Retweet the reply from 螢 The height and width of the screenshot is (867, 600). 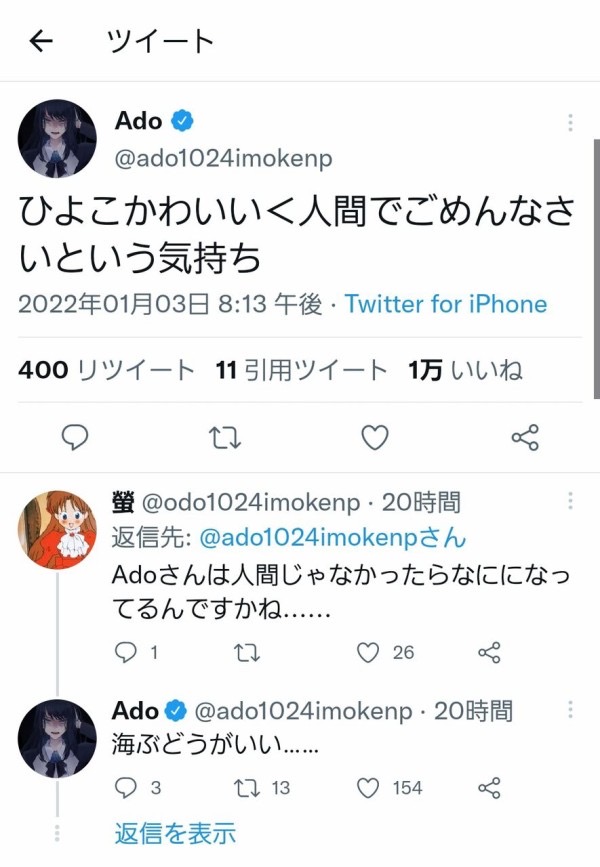(x=247, y=652)
